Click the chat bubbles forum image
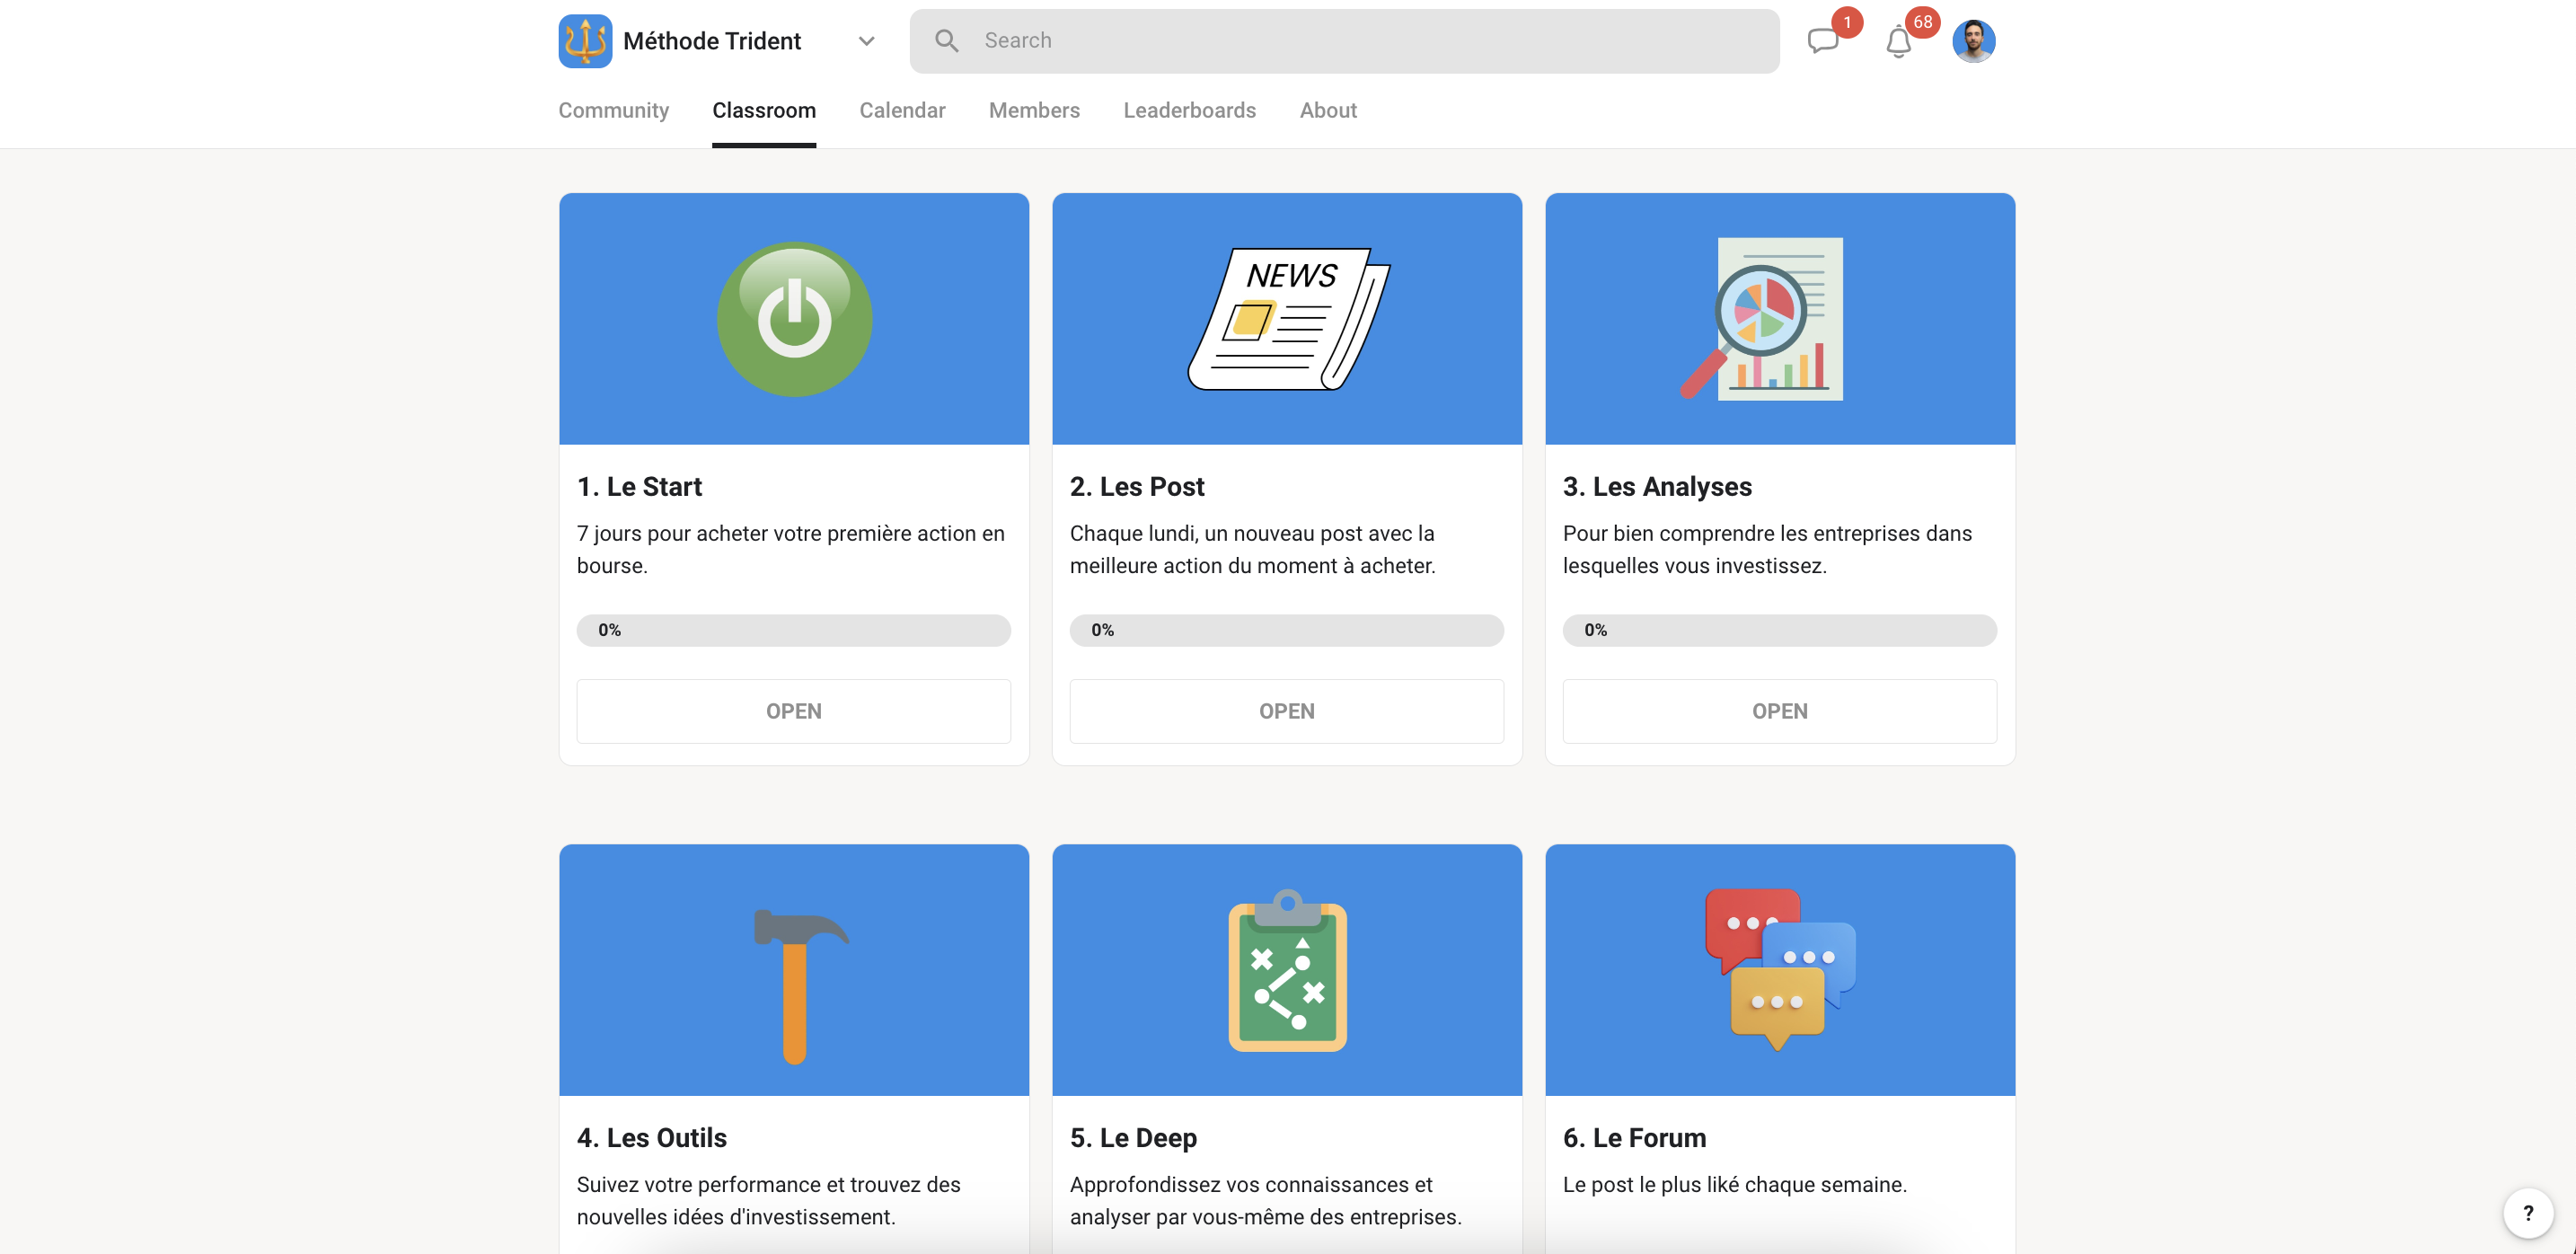 (x=1780, y=969)
